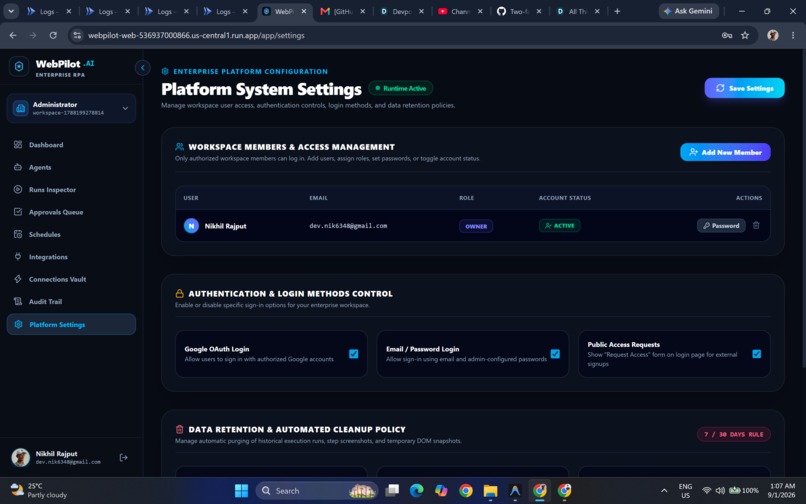Click the address bar URL
This screenshot has height=504, width=806.
coord(196,35)
